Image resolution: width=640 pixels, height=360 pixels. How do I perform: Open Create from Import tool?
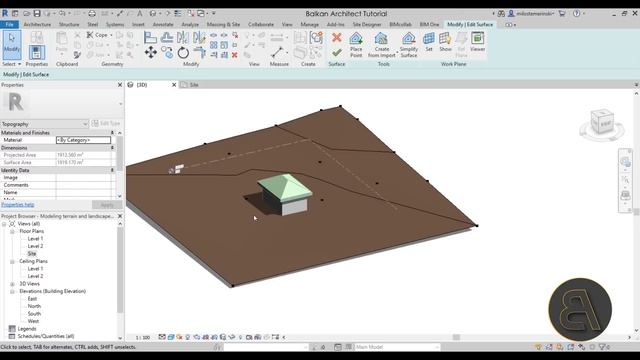[381, 44]
